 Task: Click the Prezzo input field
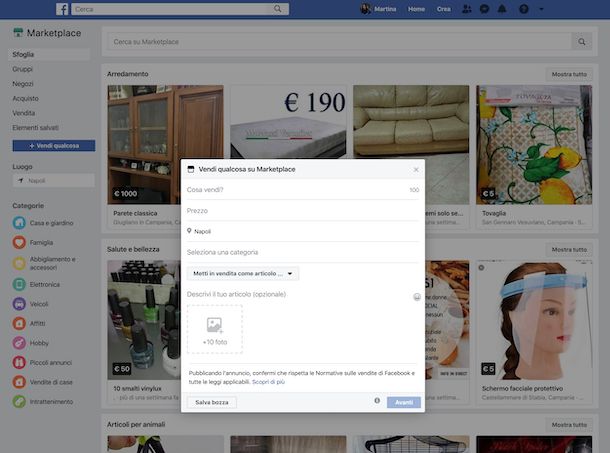[x=303, y=211]
